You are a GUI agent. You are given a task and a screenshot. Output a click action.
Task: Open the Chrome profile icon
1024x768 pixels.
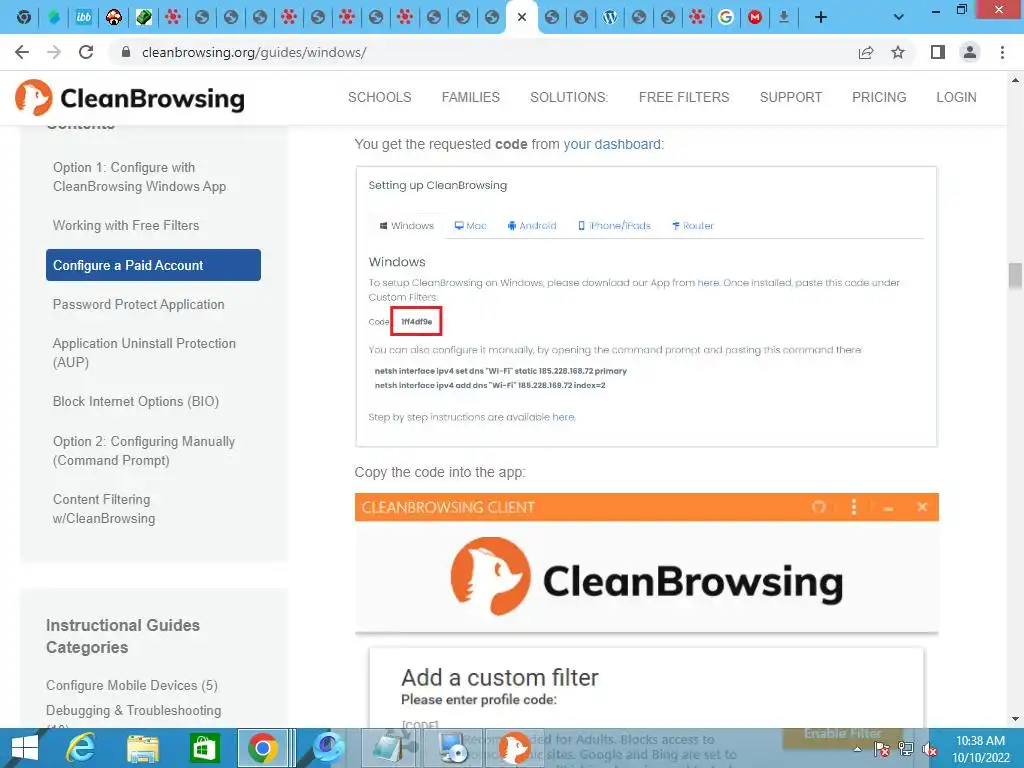(970, 52)
